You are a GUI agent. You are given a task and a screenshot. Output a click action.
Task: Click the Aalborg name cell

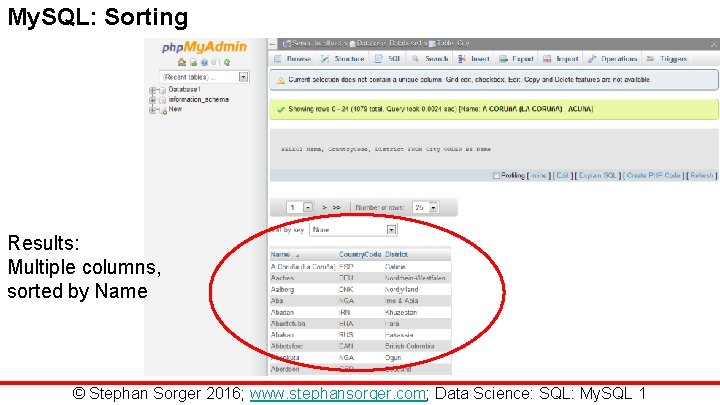pyautogui.click(x=282, y=289)
